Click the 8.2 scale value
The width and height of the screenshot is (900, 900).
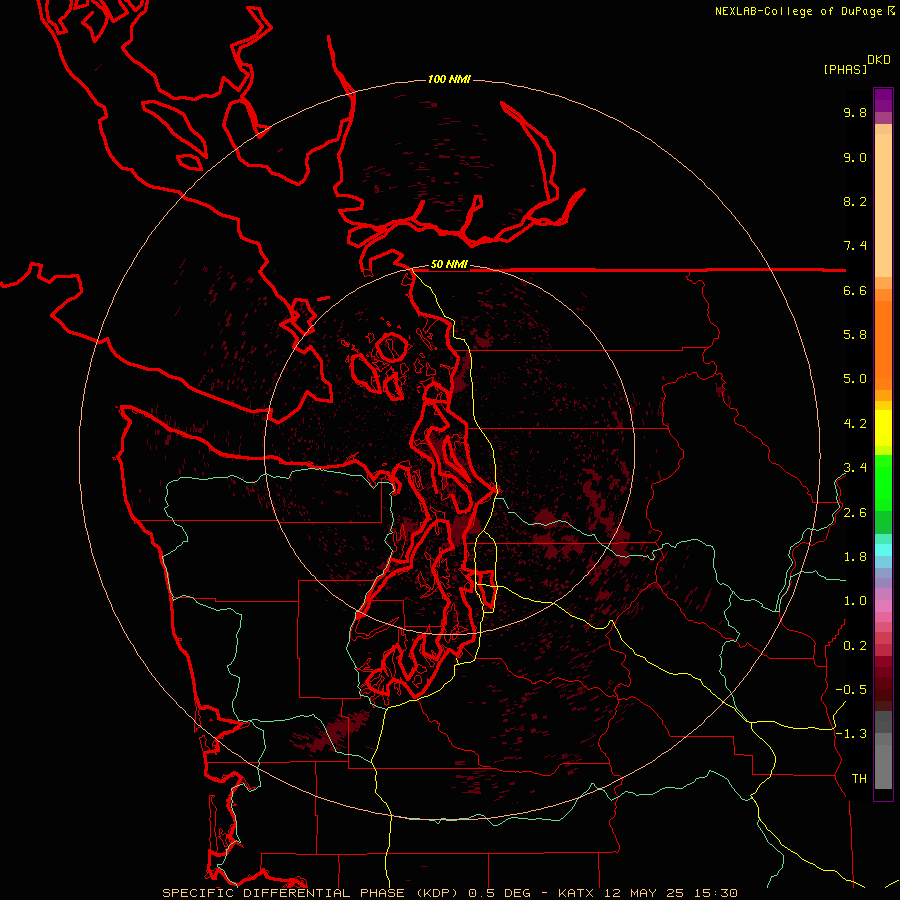tap(855, 201)
